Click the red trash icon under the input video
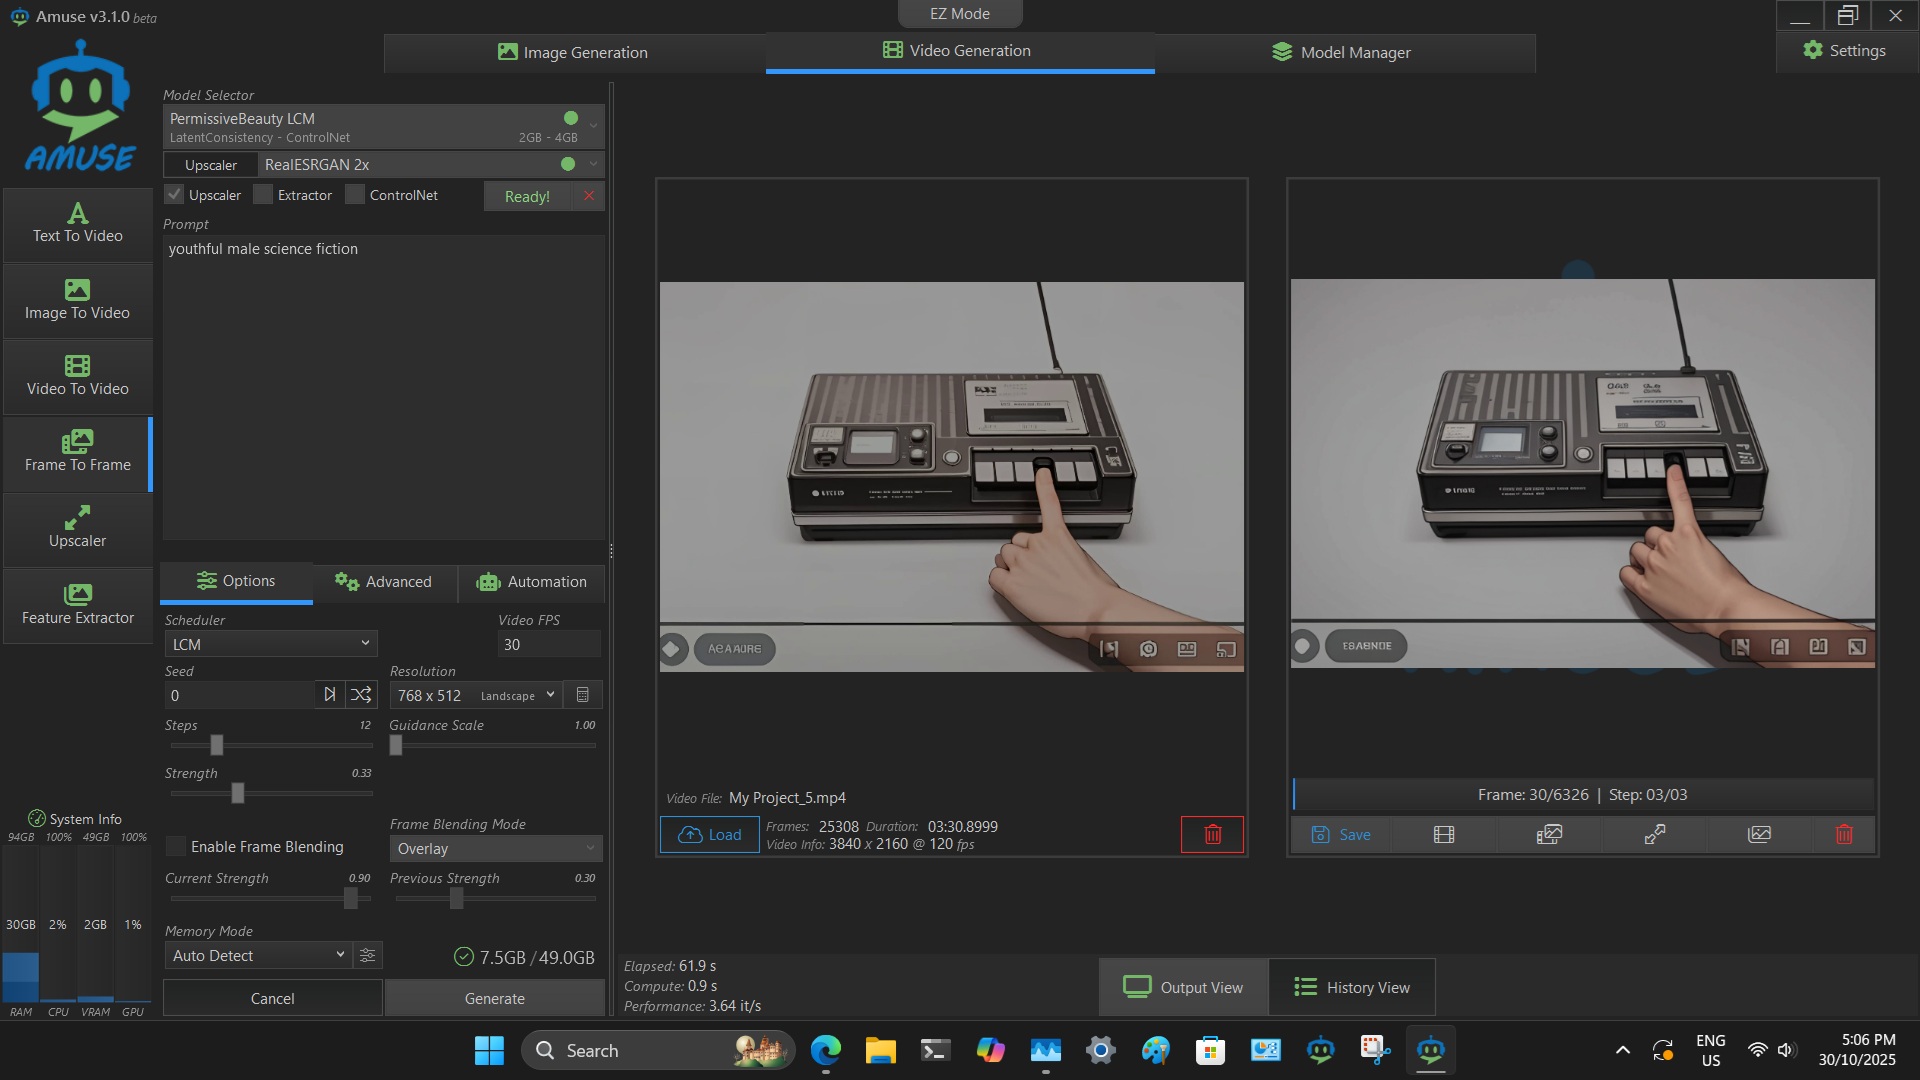This screenshot has width=1920, height=1080. [x=1212, y=834]
